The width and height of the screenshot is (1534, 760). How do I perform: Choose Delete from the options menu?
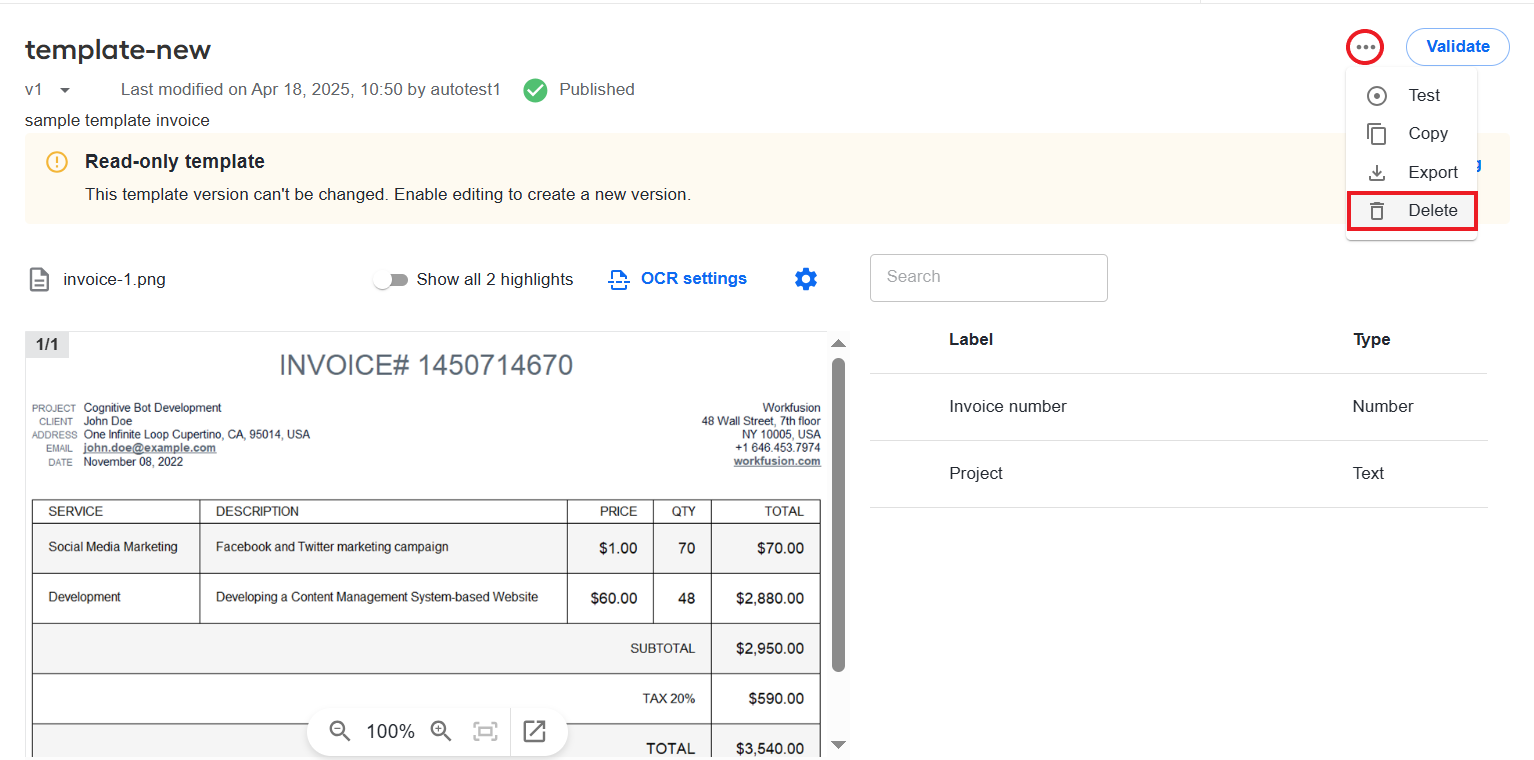pos(1411,211)
